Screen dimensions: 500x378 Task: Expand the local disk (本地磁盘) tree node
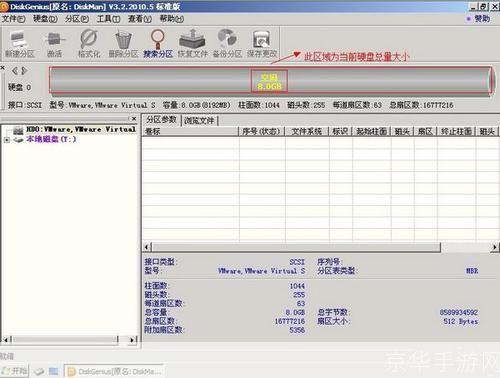pyautogui.click(x=6, y=140)
